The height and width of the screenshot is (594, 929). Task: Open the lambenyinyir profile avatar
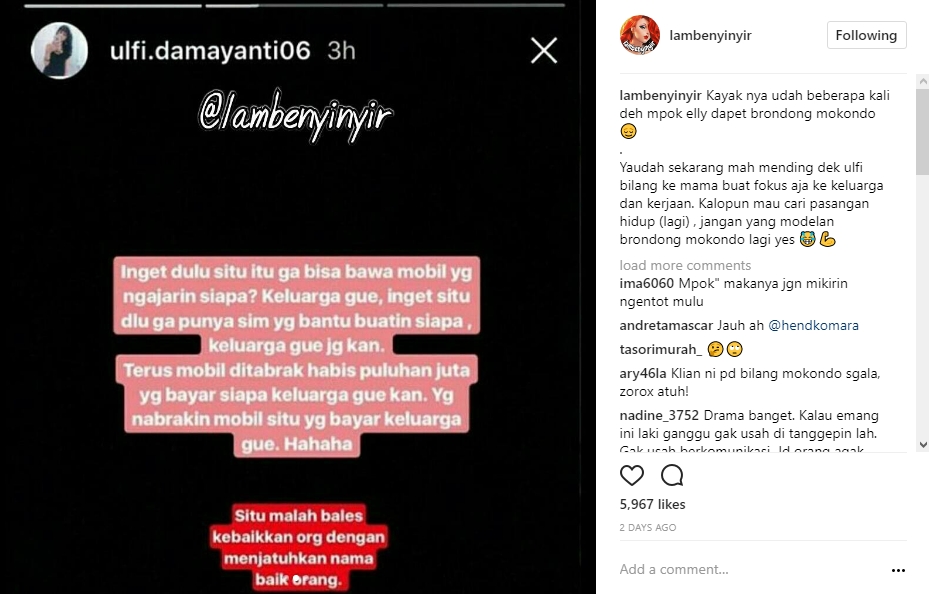640,36
